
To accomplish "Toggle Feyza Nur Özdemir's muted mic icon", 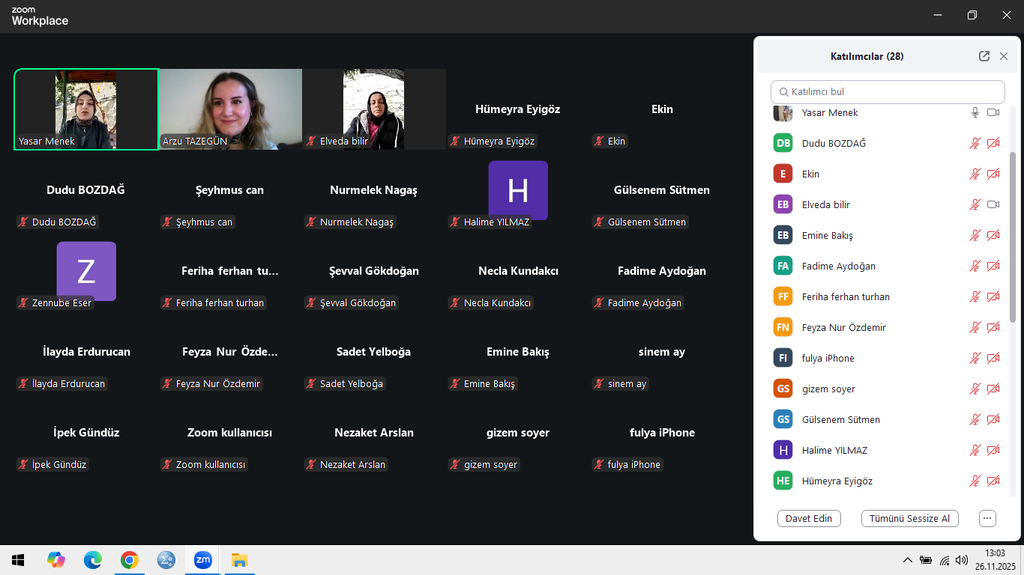I will tap(975, 328).
